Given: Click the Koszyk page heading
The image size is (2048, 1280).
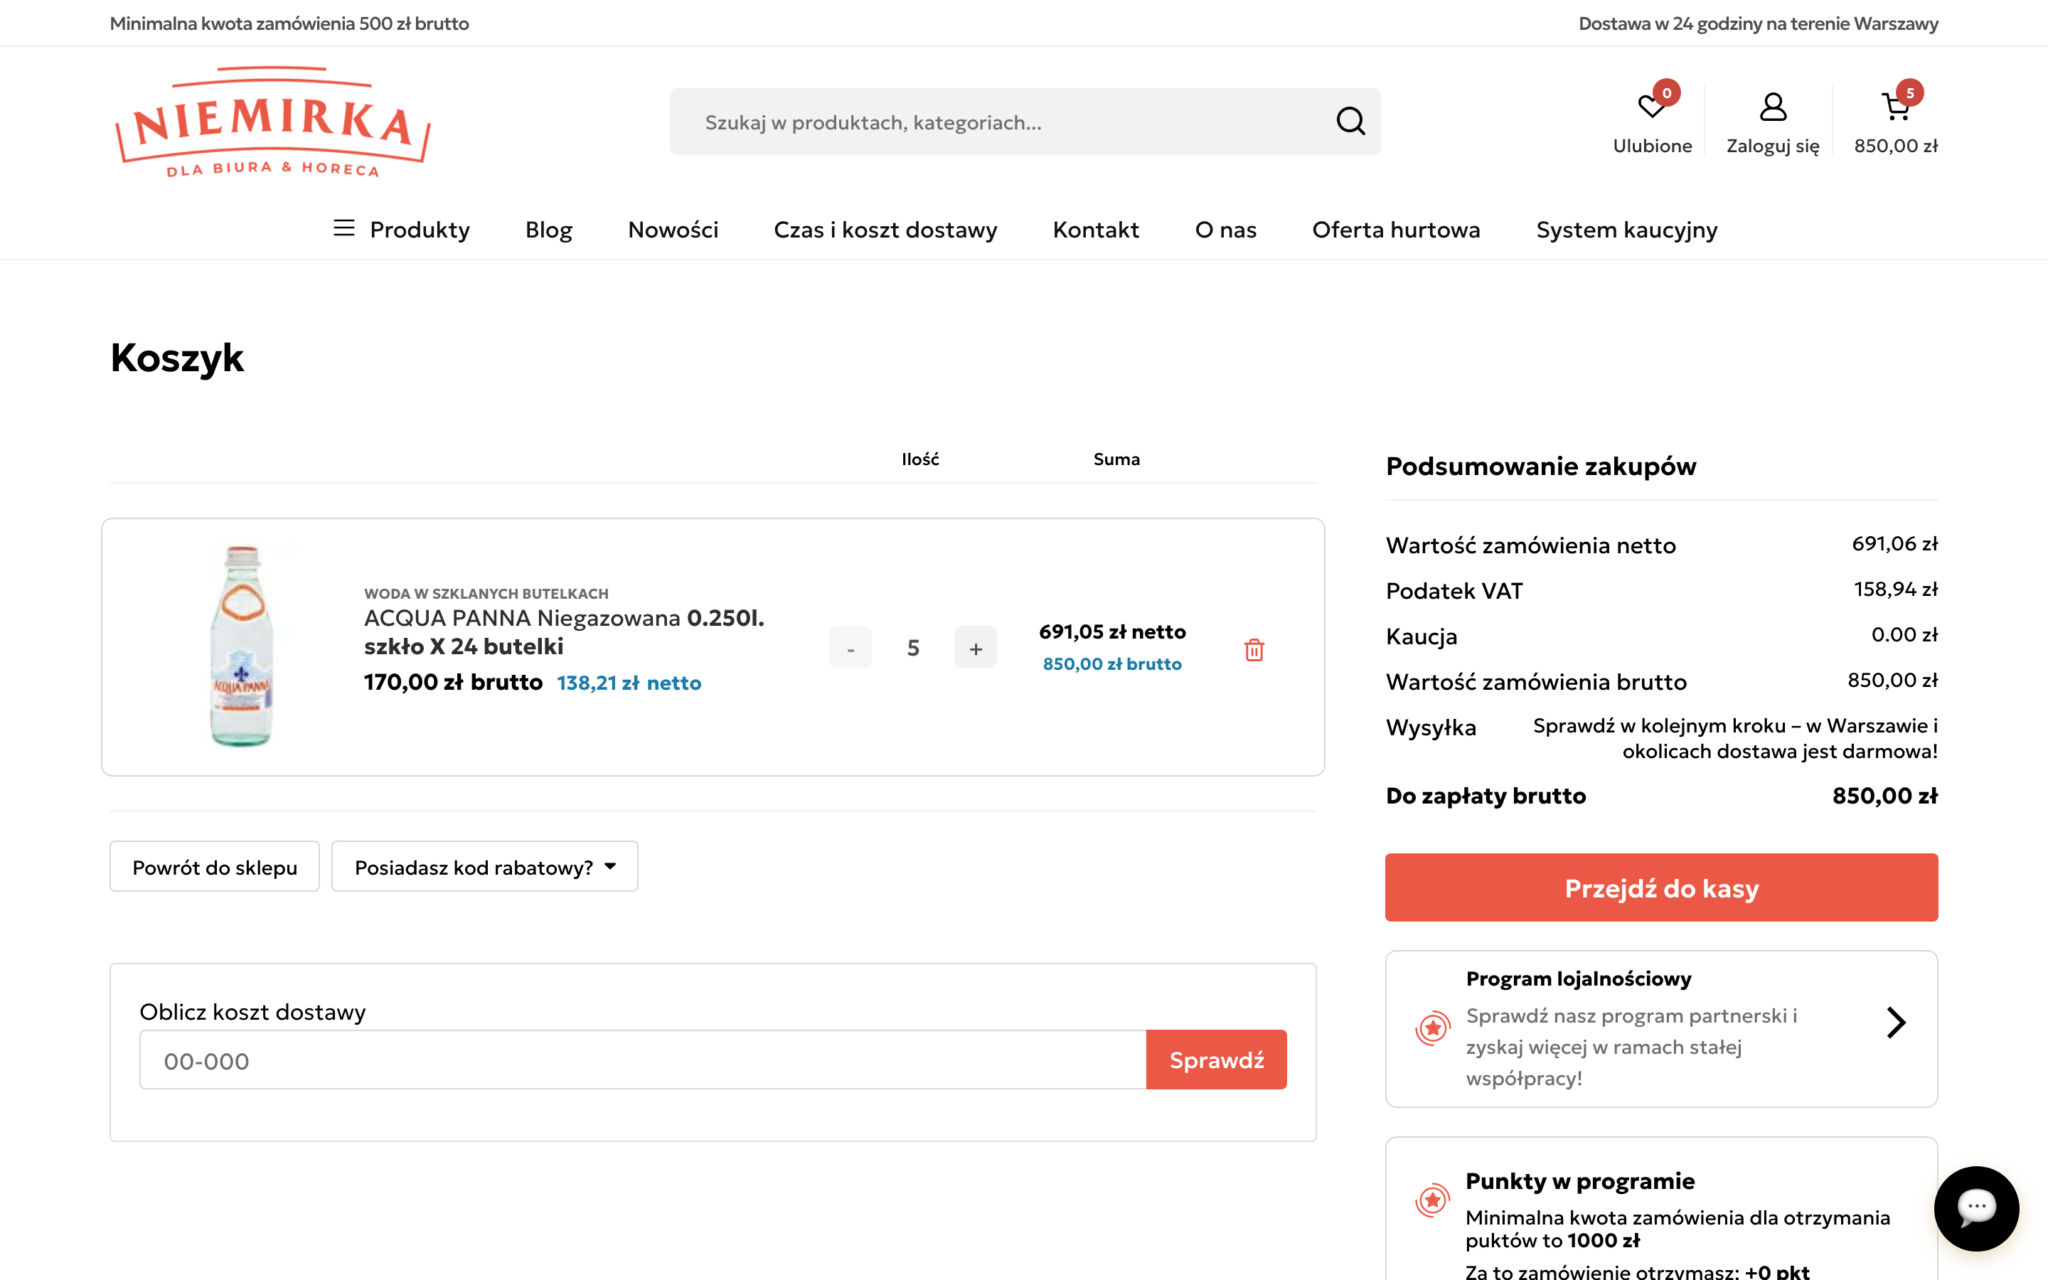Looking at the screenshot, I should point(177,358).
